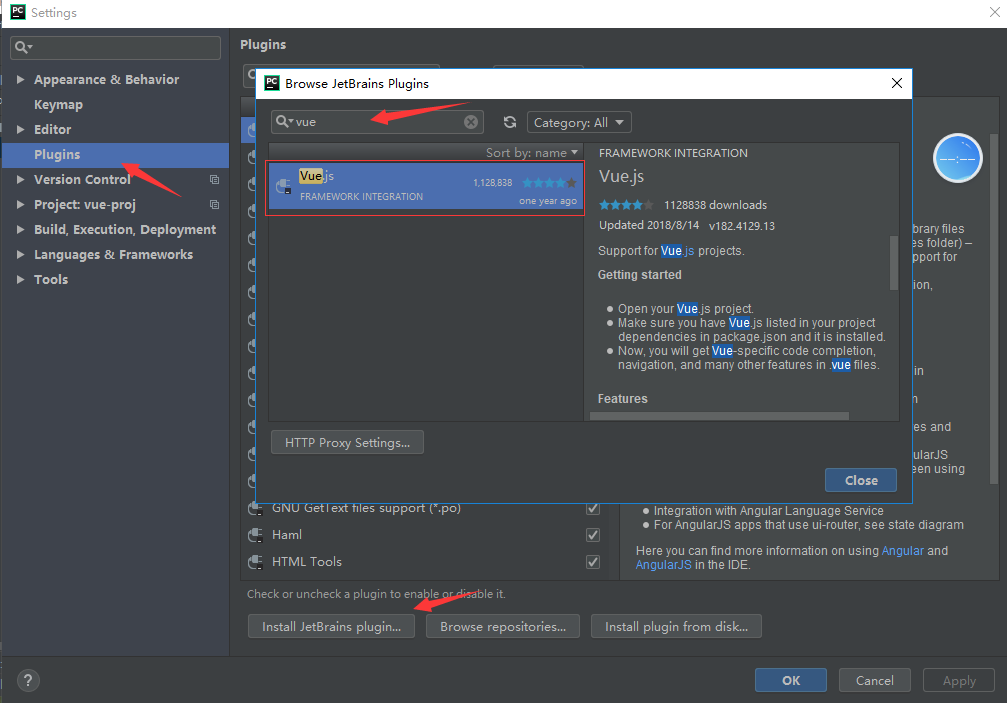
Task: Select Vue.js plugin in results list
Action: click(425, 186)
